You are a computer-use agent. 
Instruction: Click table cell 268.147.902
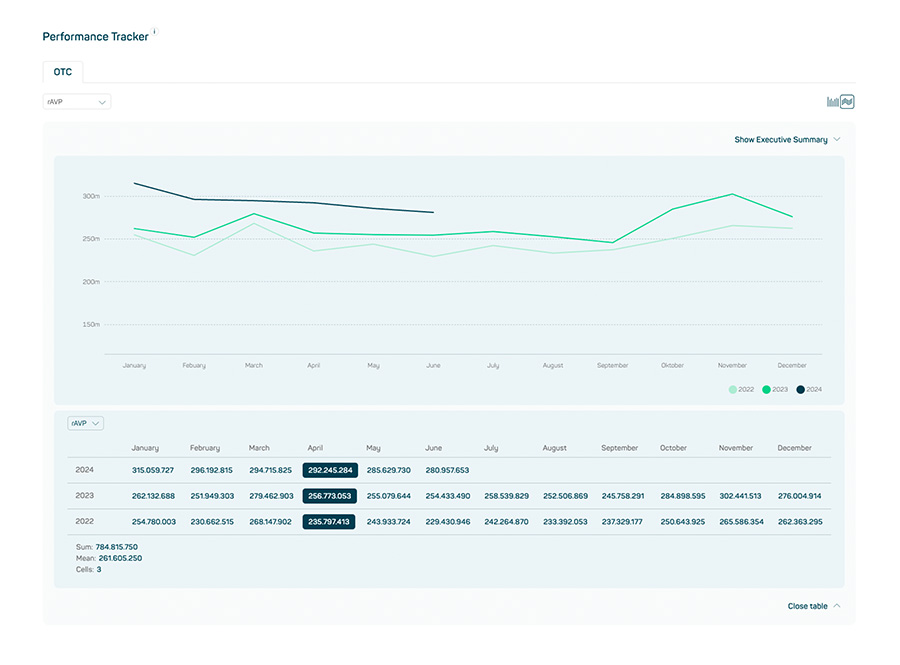coord(270,522)
